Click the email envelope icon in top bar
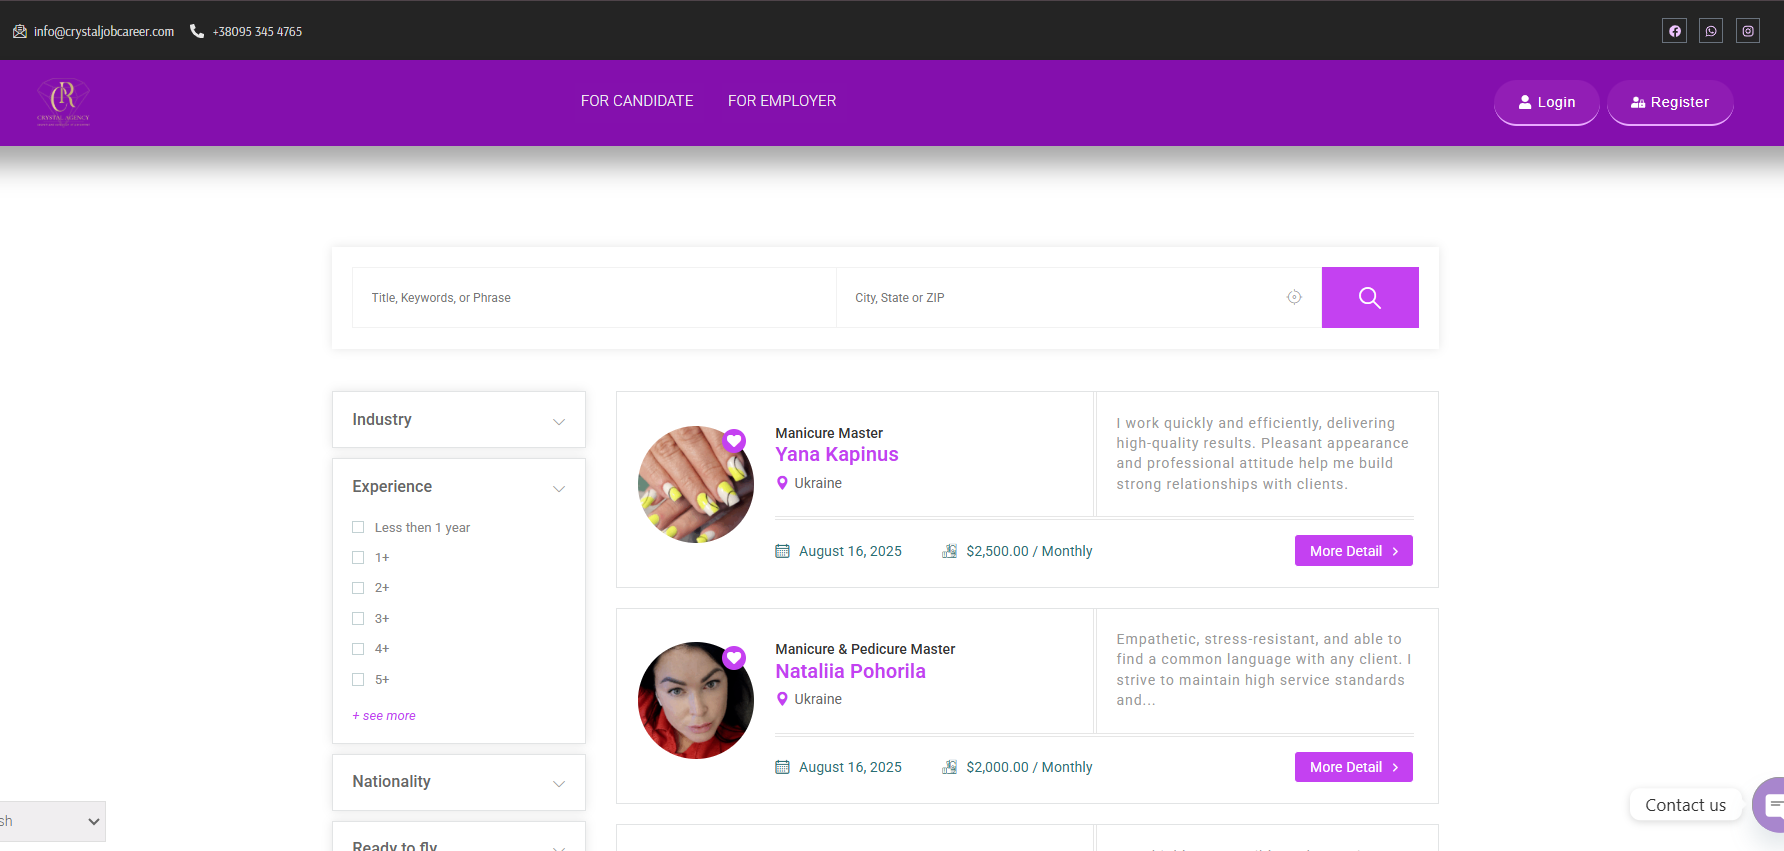The width and height of the screenshot is (1784, 851). (x=20, y=31)
